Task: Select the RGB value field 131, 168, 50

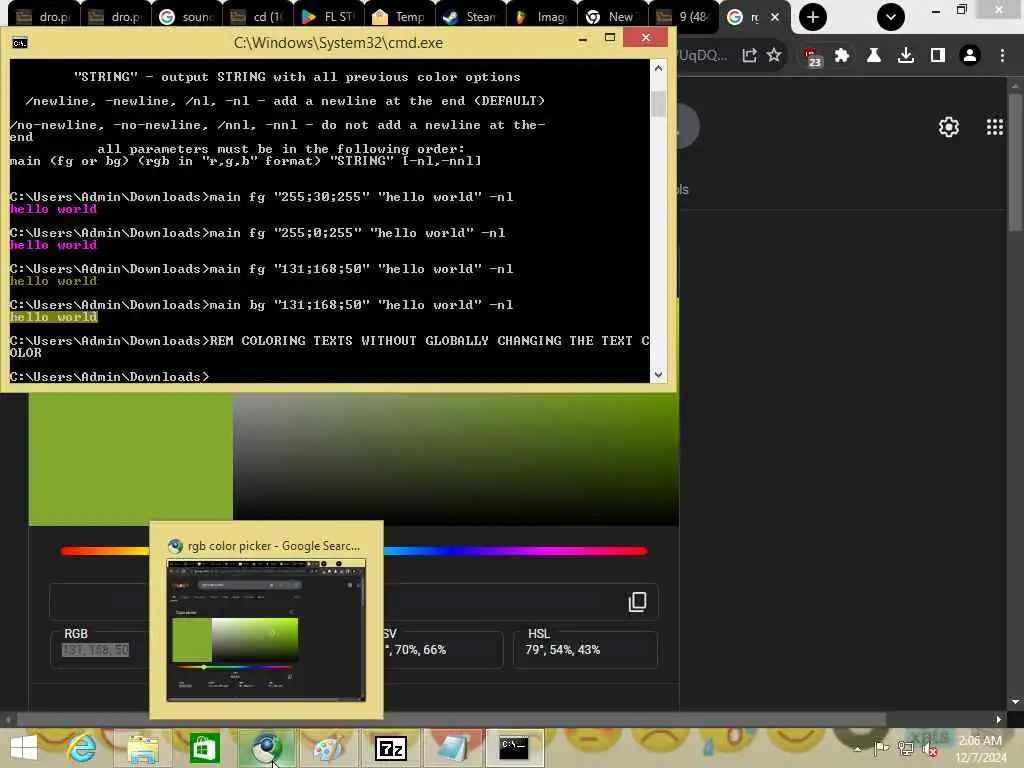Action: pyautogui.click(x=96, y=650)
